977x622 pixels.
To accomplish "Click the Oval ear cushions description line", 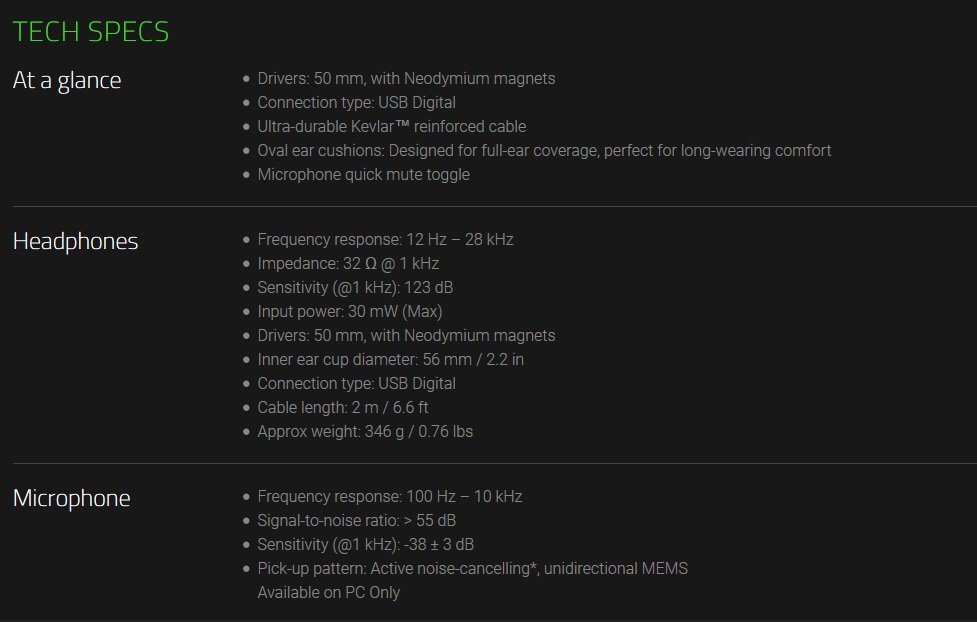I will click(544, 151).
